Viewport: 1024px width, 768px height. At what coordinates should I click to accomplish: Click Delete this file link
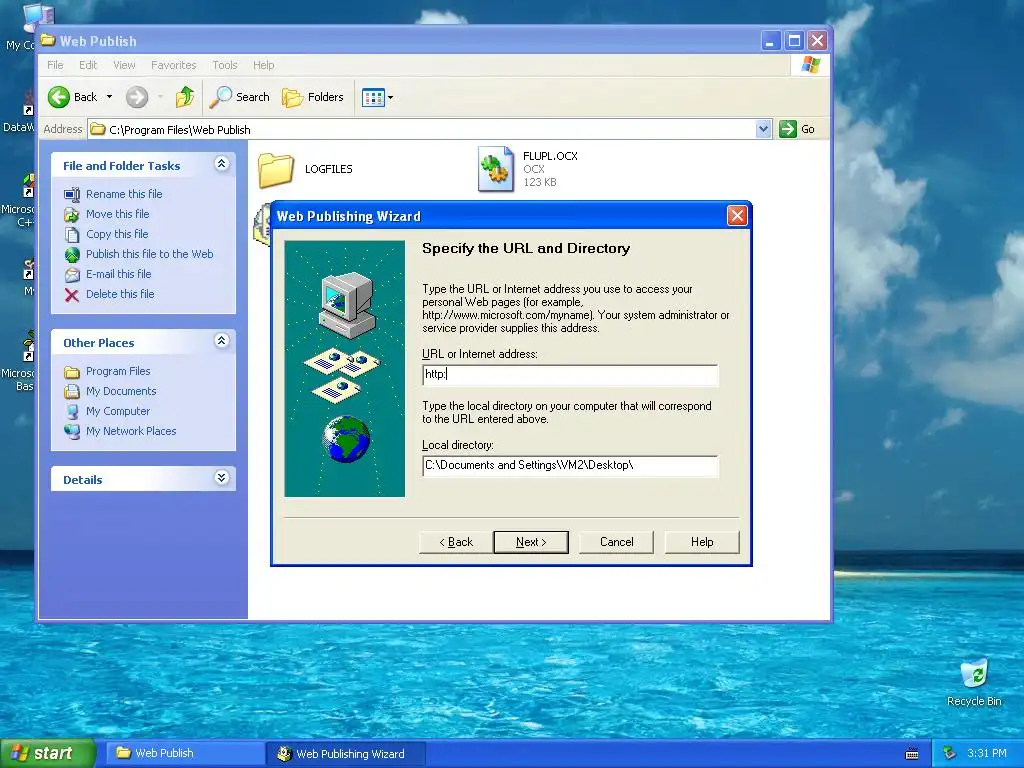pyautogui.click(x=120, y=295)
